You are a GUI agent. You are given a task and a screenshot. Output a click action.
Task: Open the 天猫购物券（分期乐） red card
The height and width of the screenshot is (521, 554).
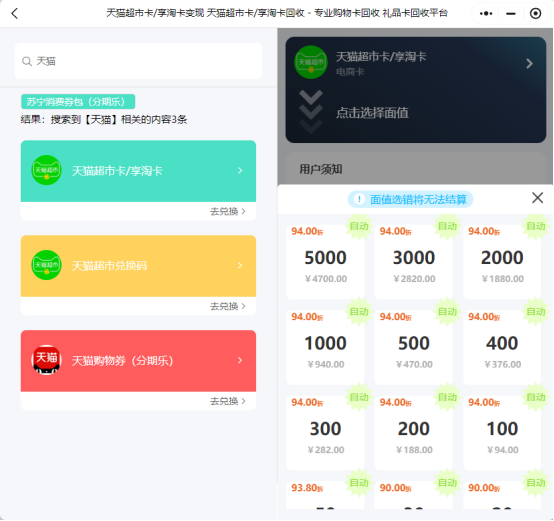138,361
